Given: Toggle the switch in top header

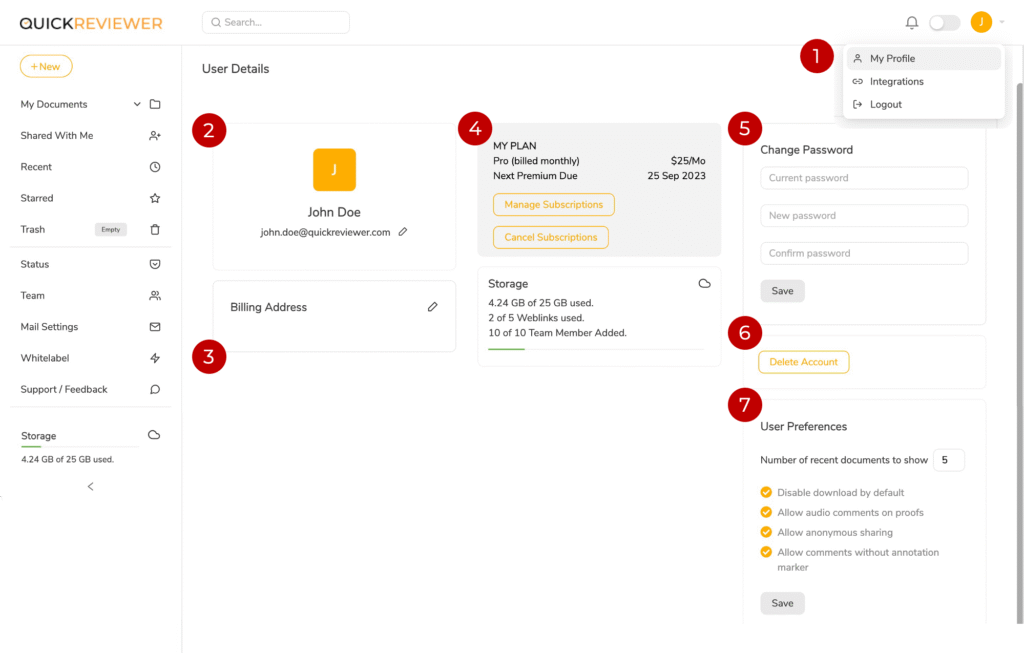Looking at the screenshot, I should point(944,22).
